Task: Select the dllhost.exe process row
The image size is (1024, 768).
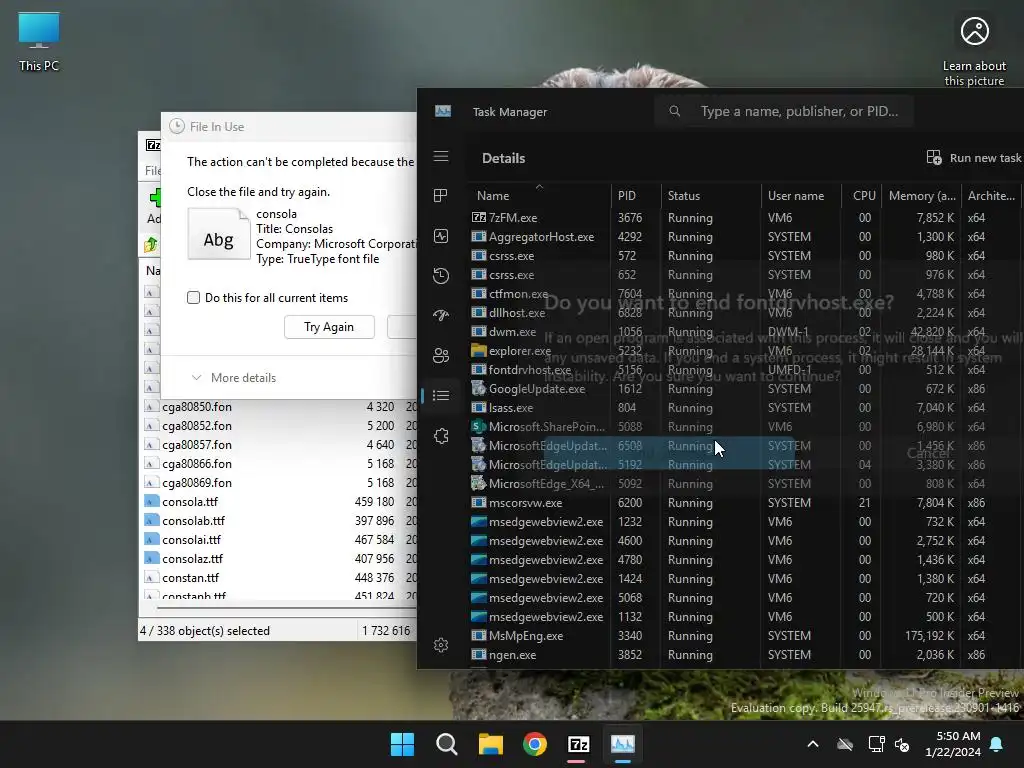Action: point(744,313)
